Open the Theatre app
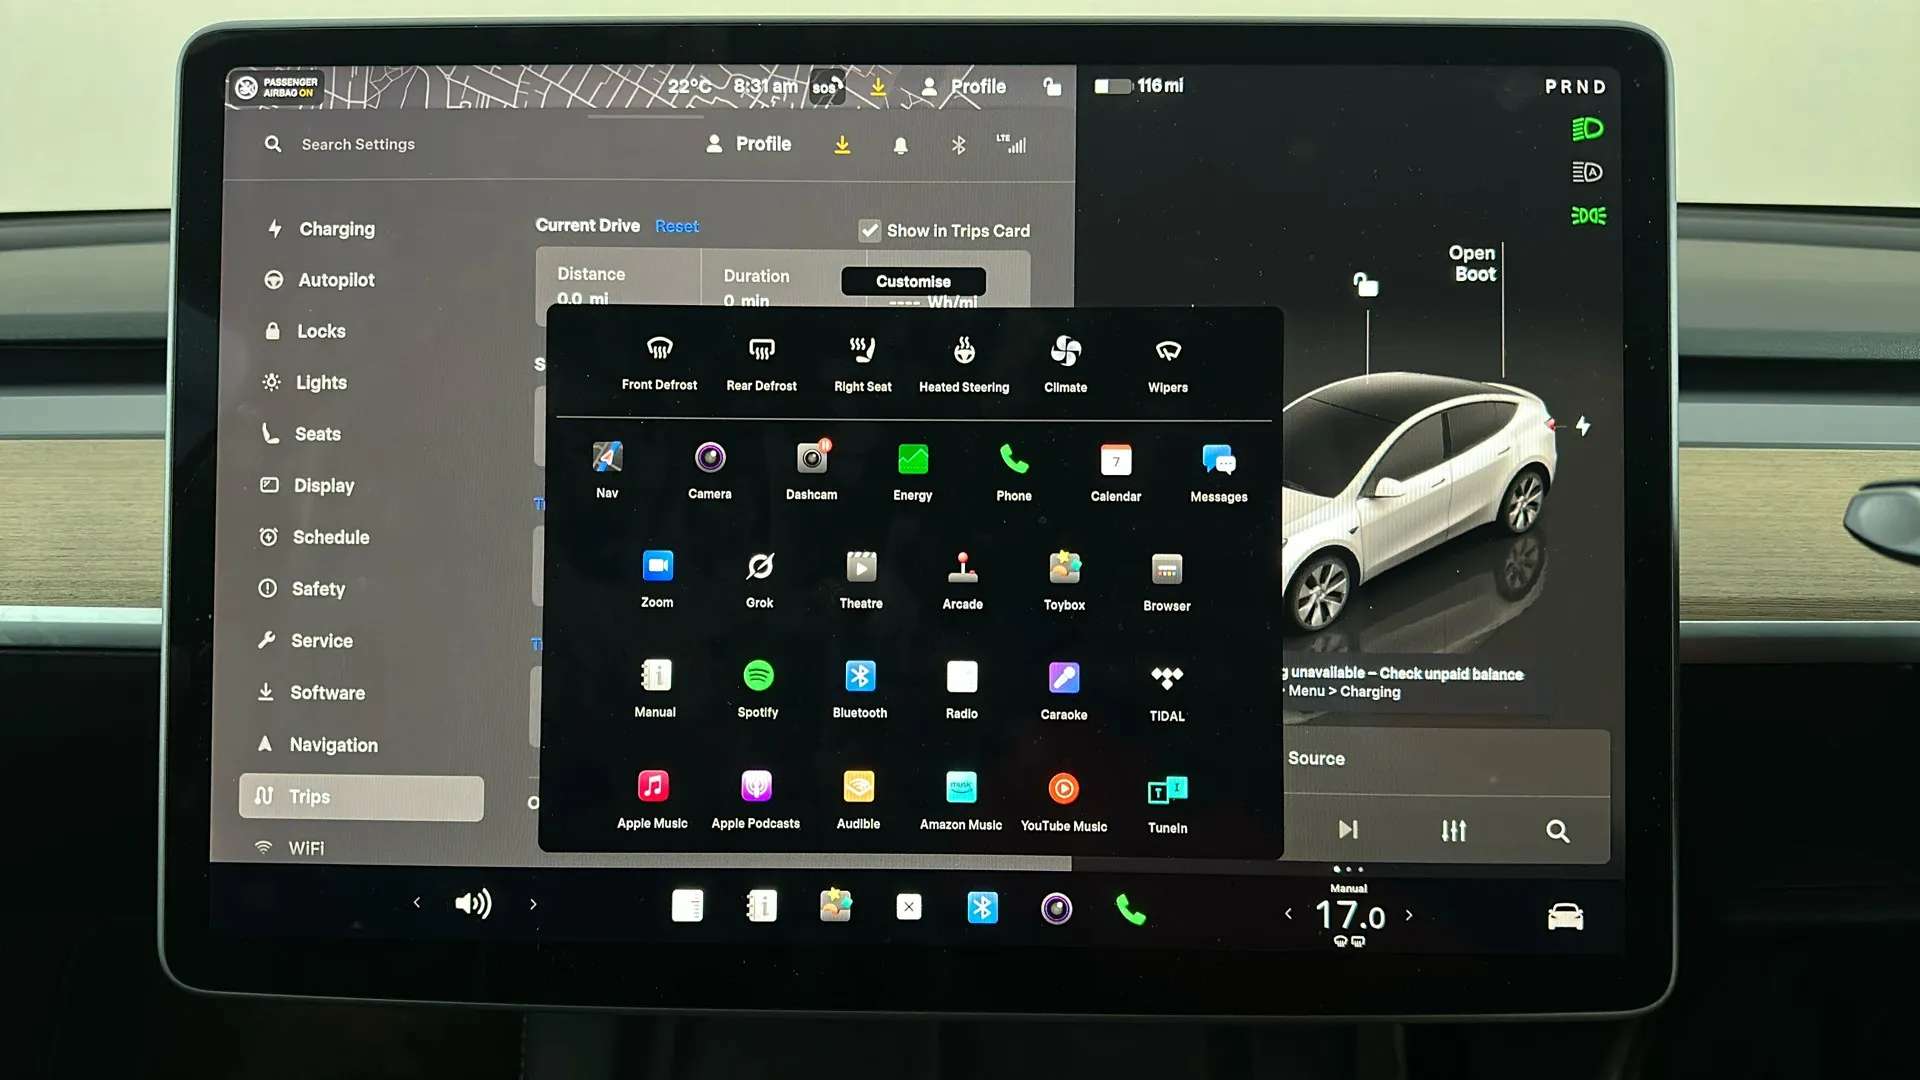Viewport: 1920px width, 1080px height. [861, 581]
